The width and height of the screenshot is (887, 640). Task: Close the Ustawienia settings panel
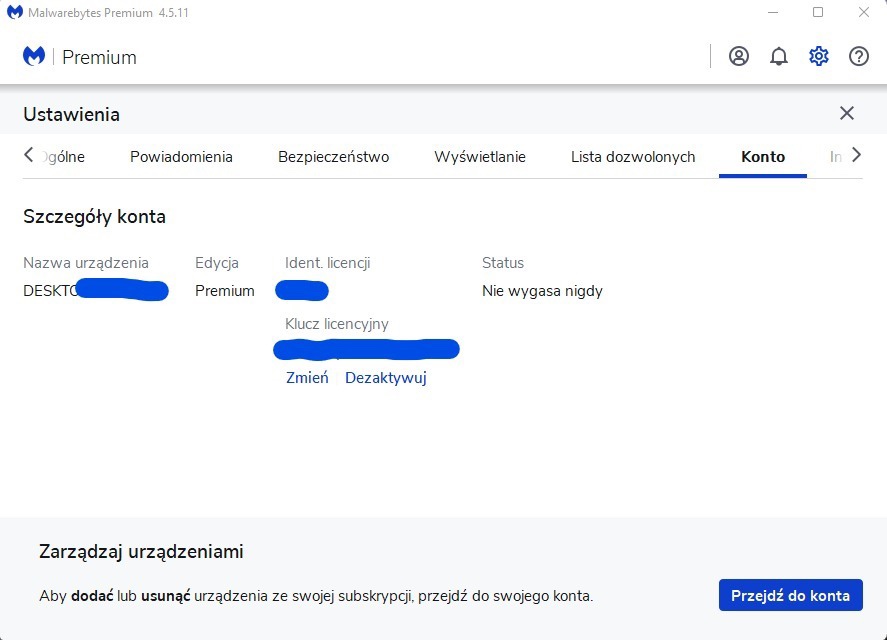[x=847, y=113]
